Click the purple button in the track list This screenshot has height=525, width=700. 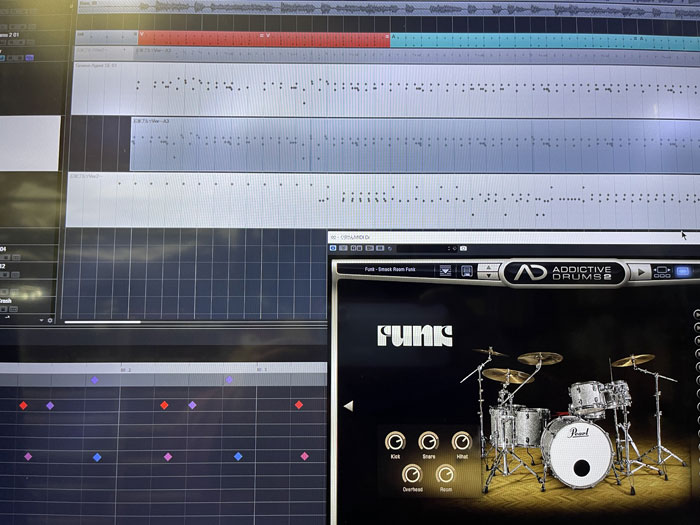[29, 58]
